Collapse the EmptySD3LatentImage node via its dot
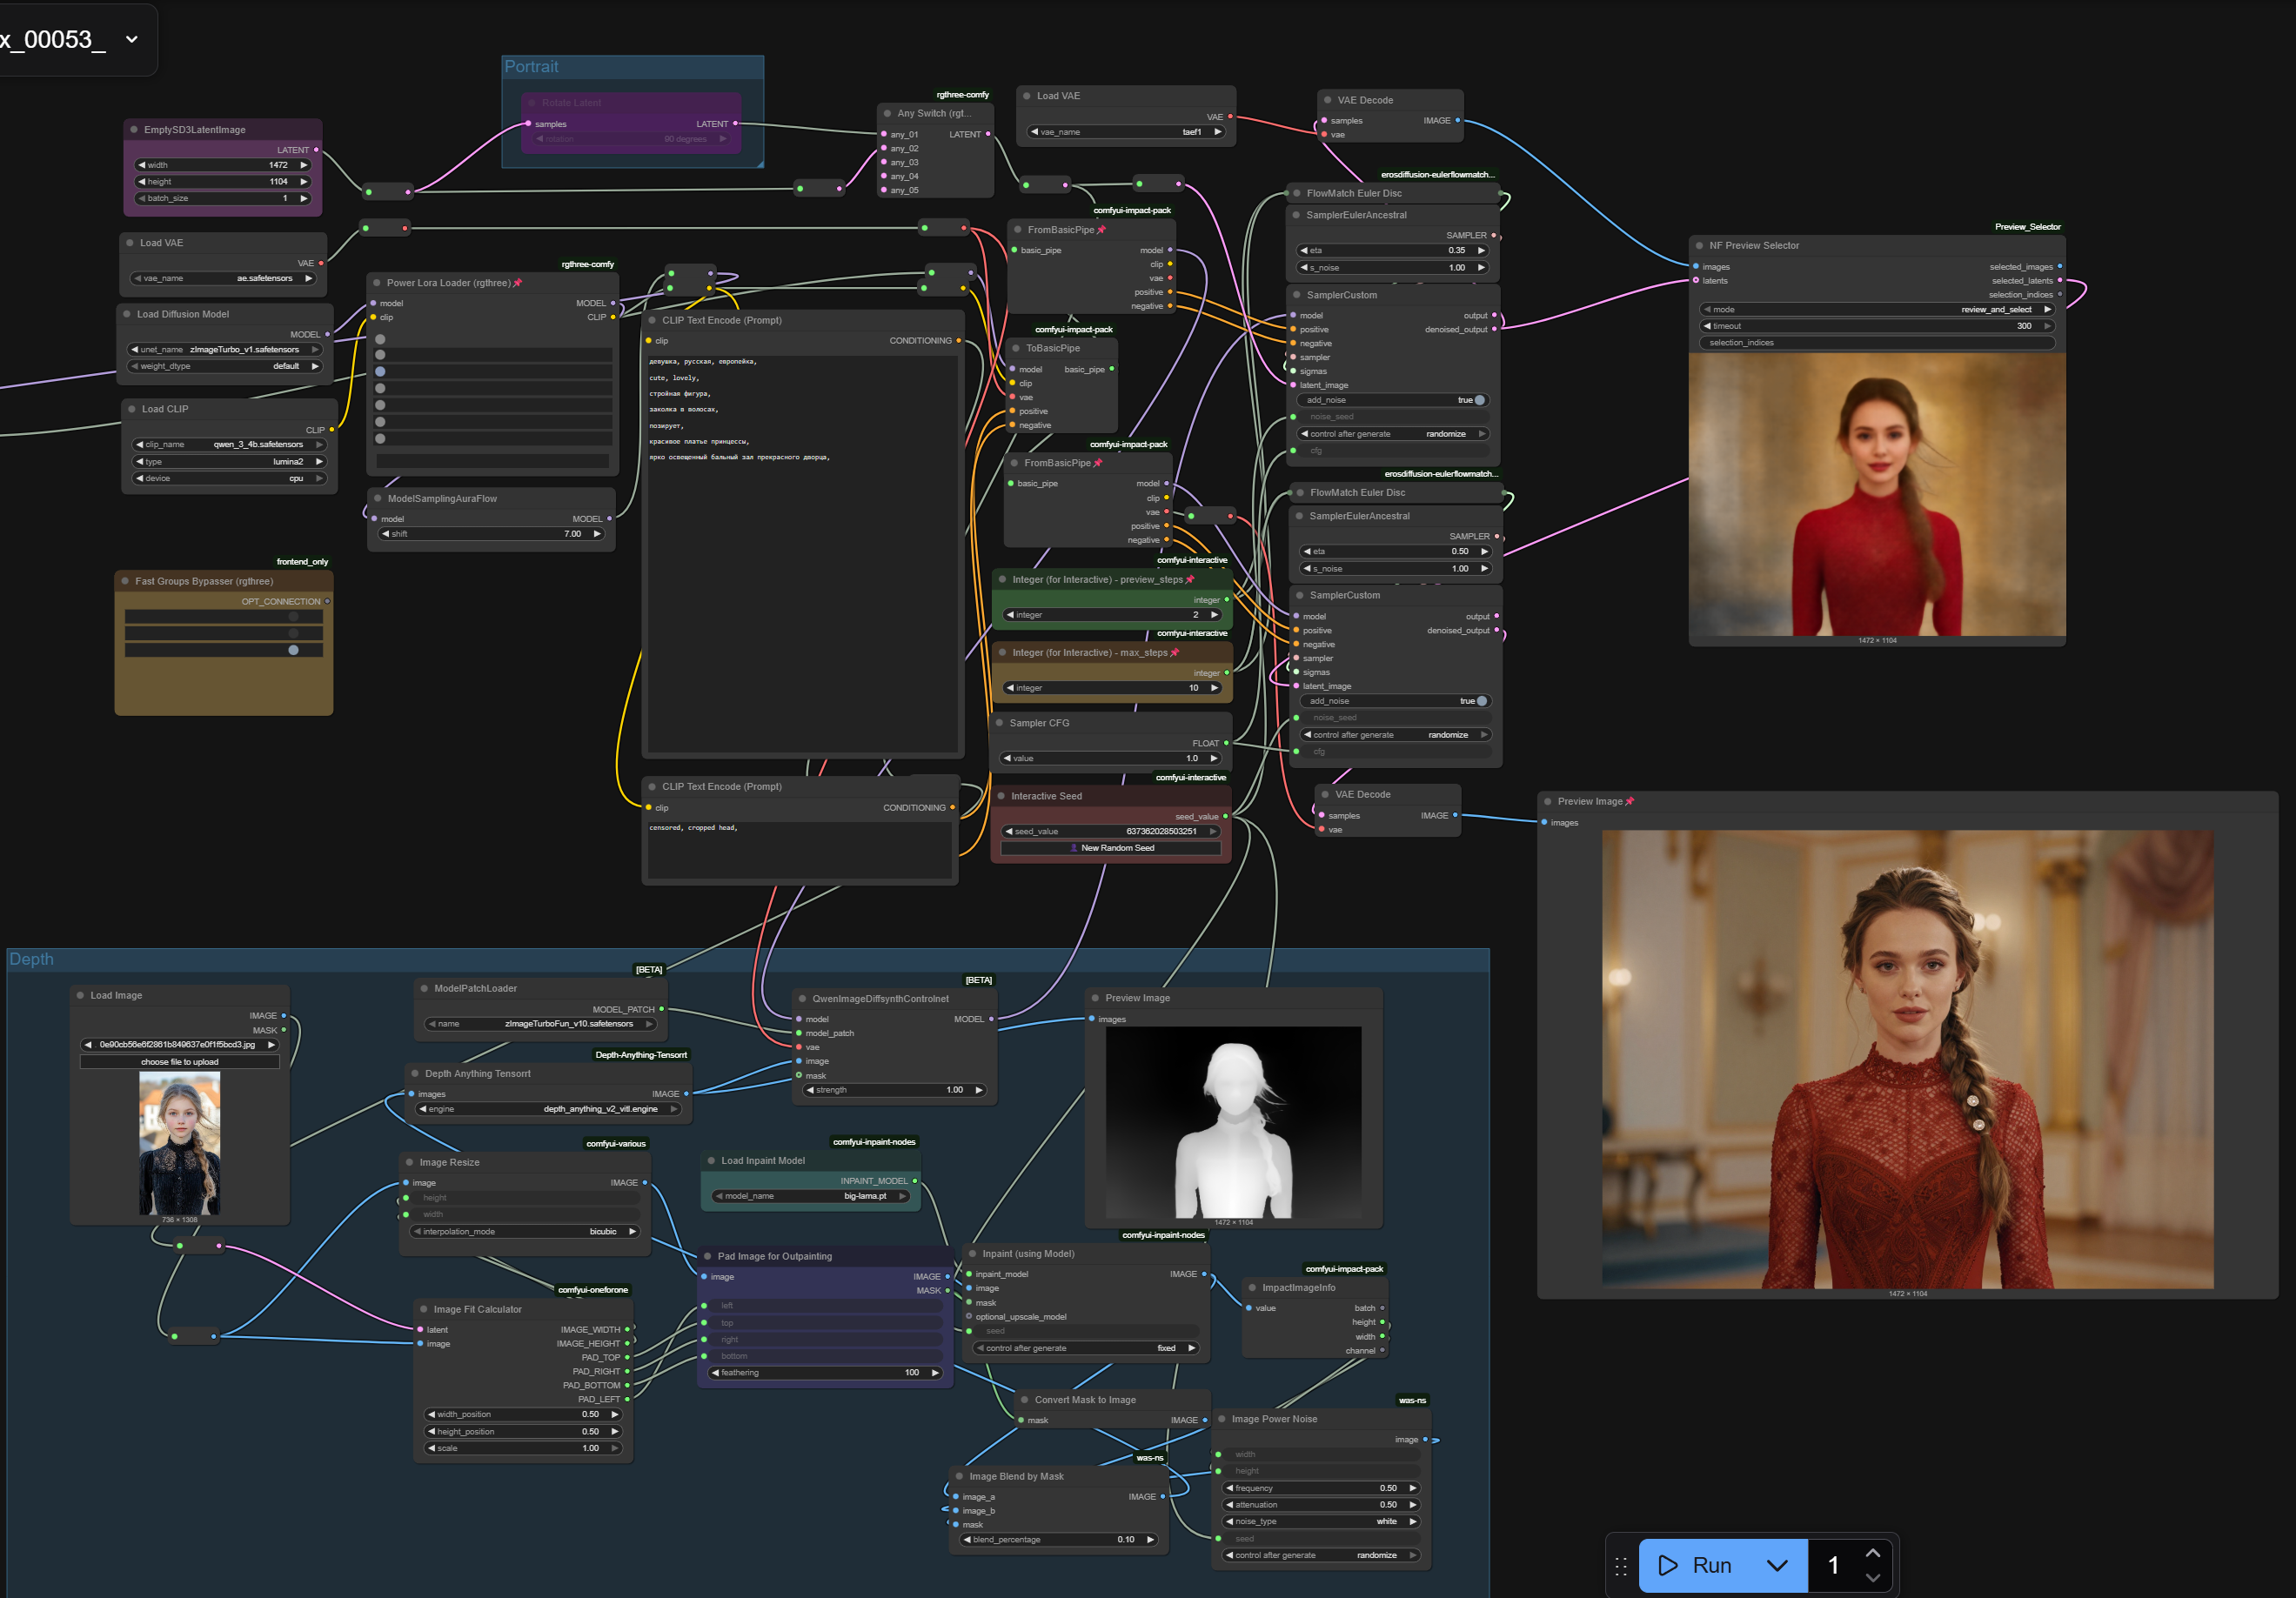 click(x=134, y=130)
